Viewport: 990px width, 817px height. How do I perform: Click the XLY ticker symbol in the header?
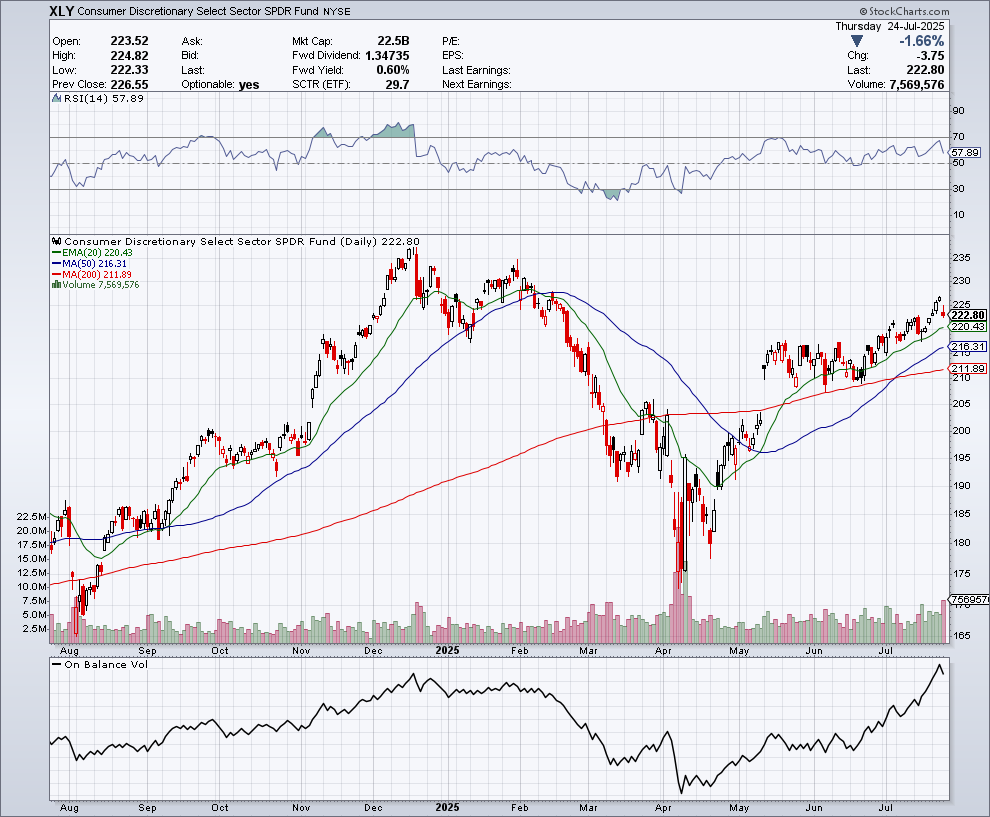[x=62, y=11]
